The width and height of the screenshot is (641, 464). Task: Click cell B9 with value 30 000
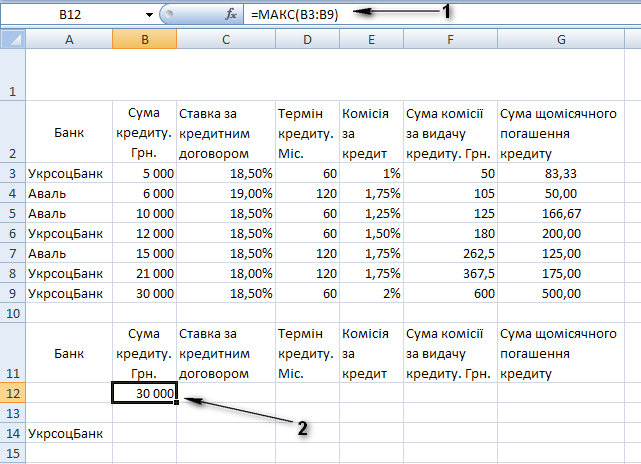(x=144, y=294)
